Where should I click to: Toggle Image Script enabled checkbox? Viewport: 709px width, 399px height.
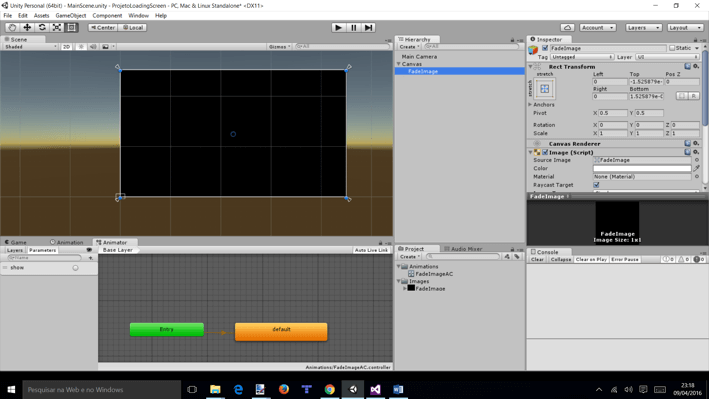pyautogui.click(x=545, y=152)
